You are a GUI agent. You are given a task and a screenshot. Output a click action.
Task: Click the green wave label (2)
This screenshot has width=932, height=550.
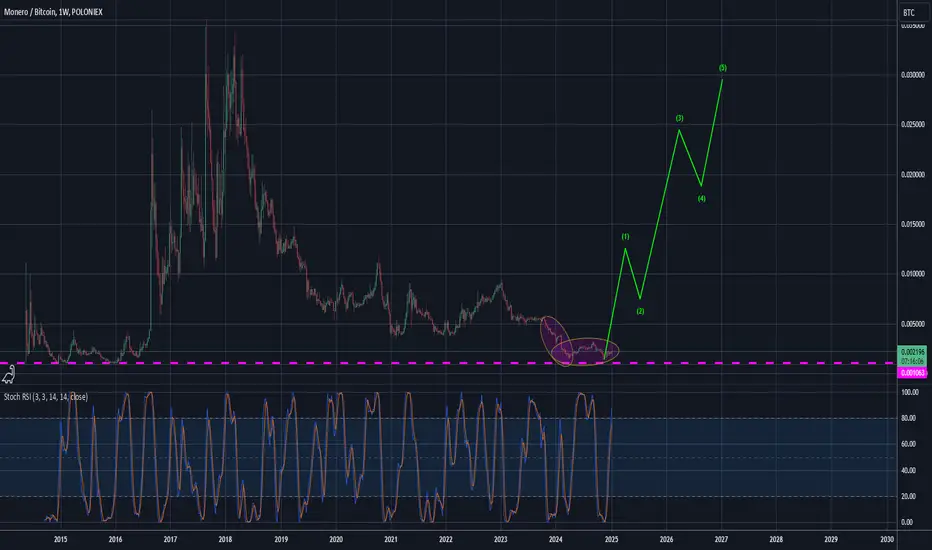[640, 311]
